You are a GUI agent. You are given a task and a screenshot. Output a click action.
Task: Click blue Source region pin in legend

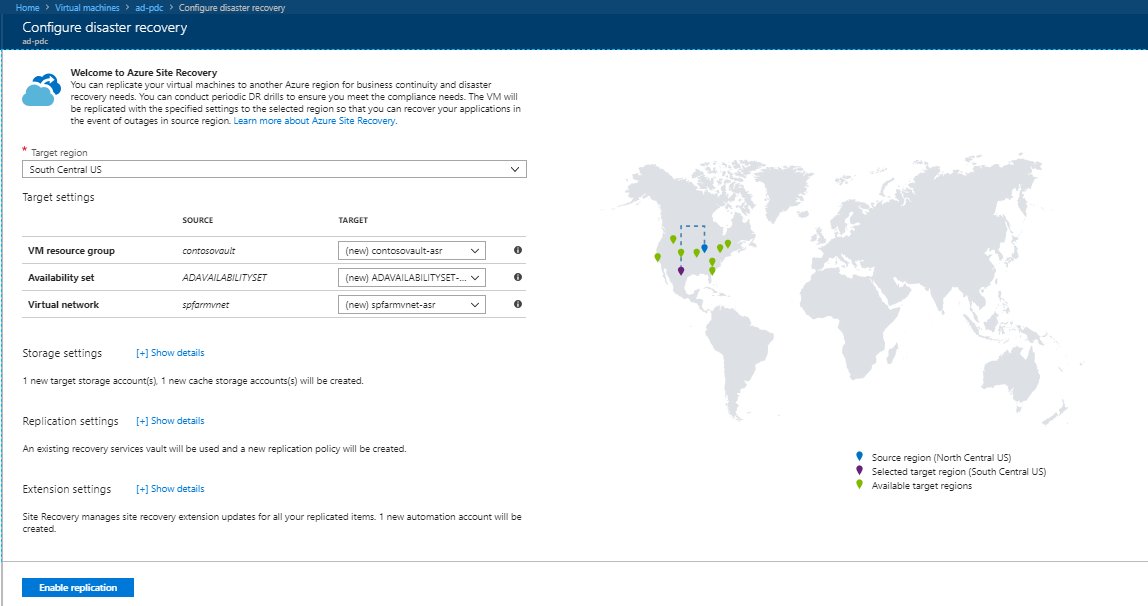(860, 456)
